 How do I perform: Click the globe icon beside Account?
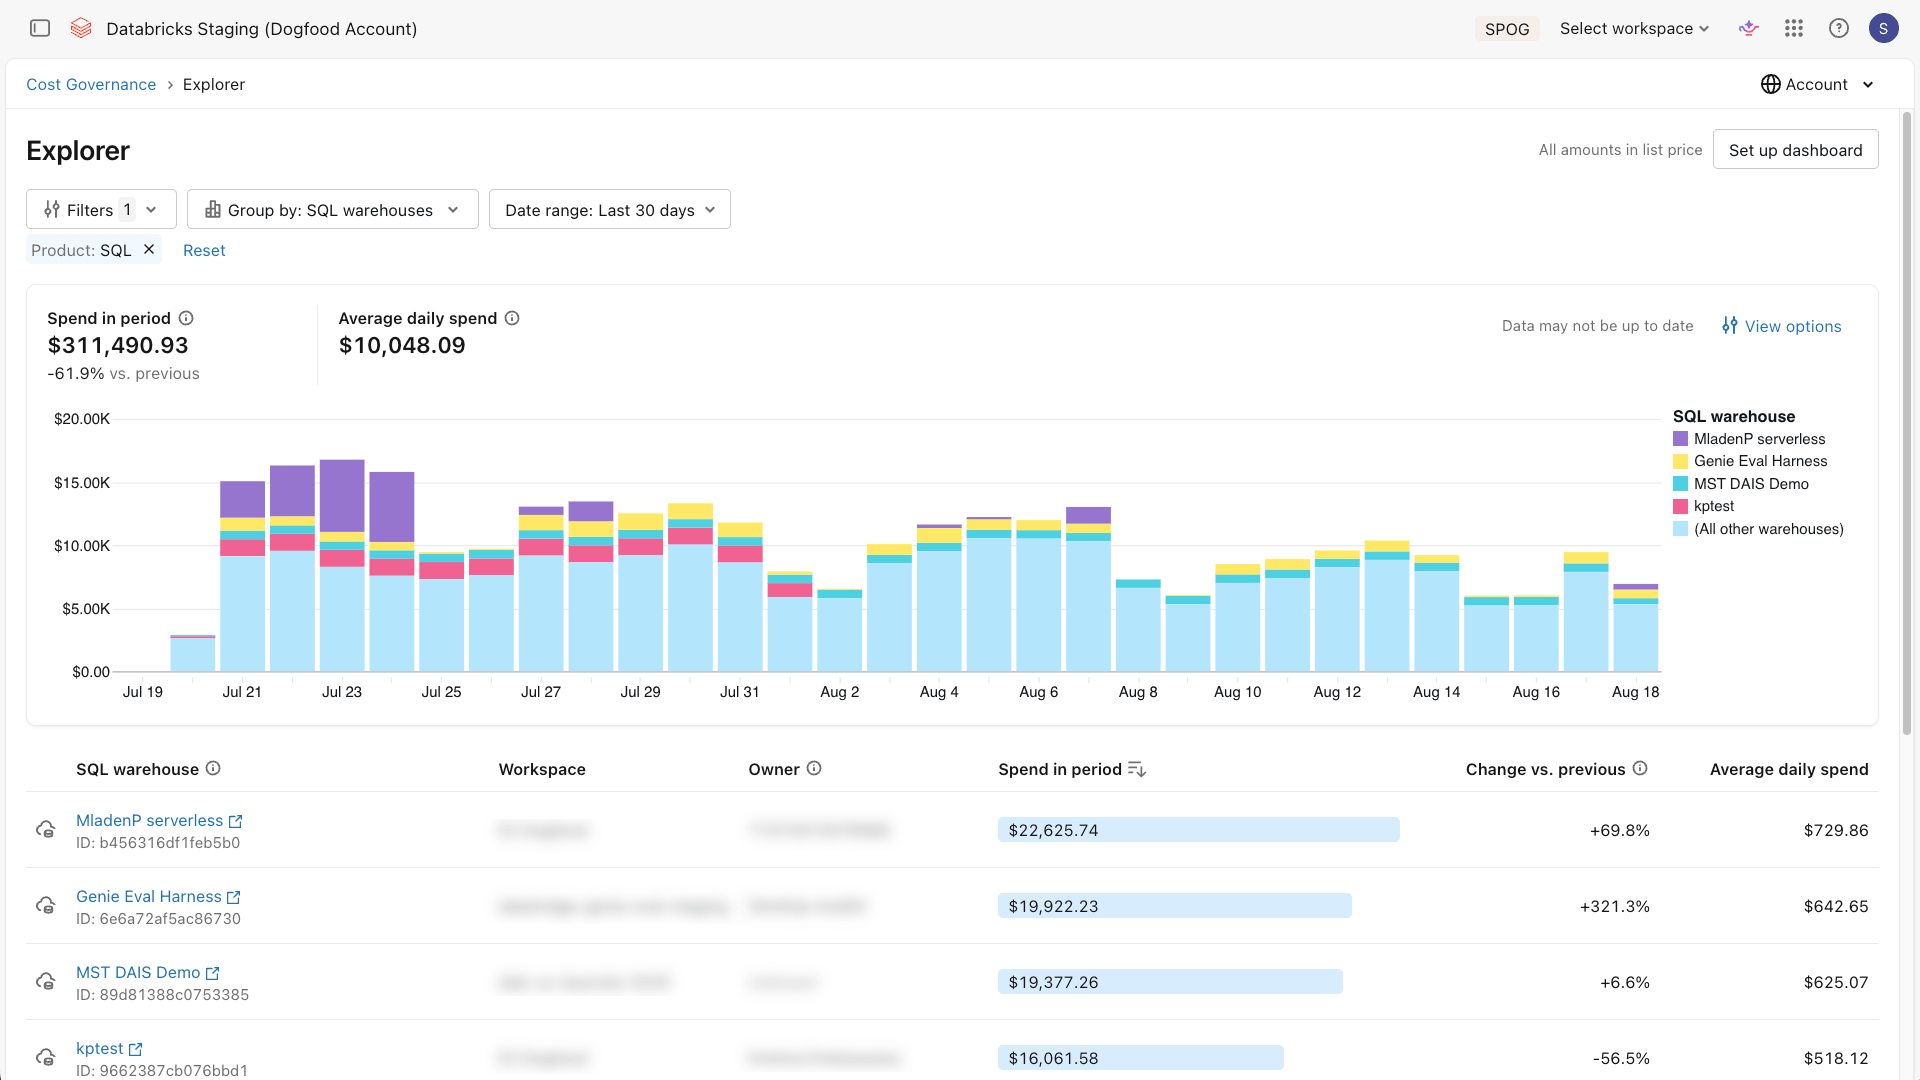[1771, 84]
